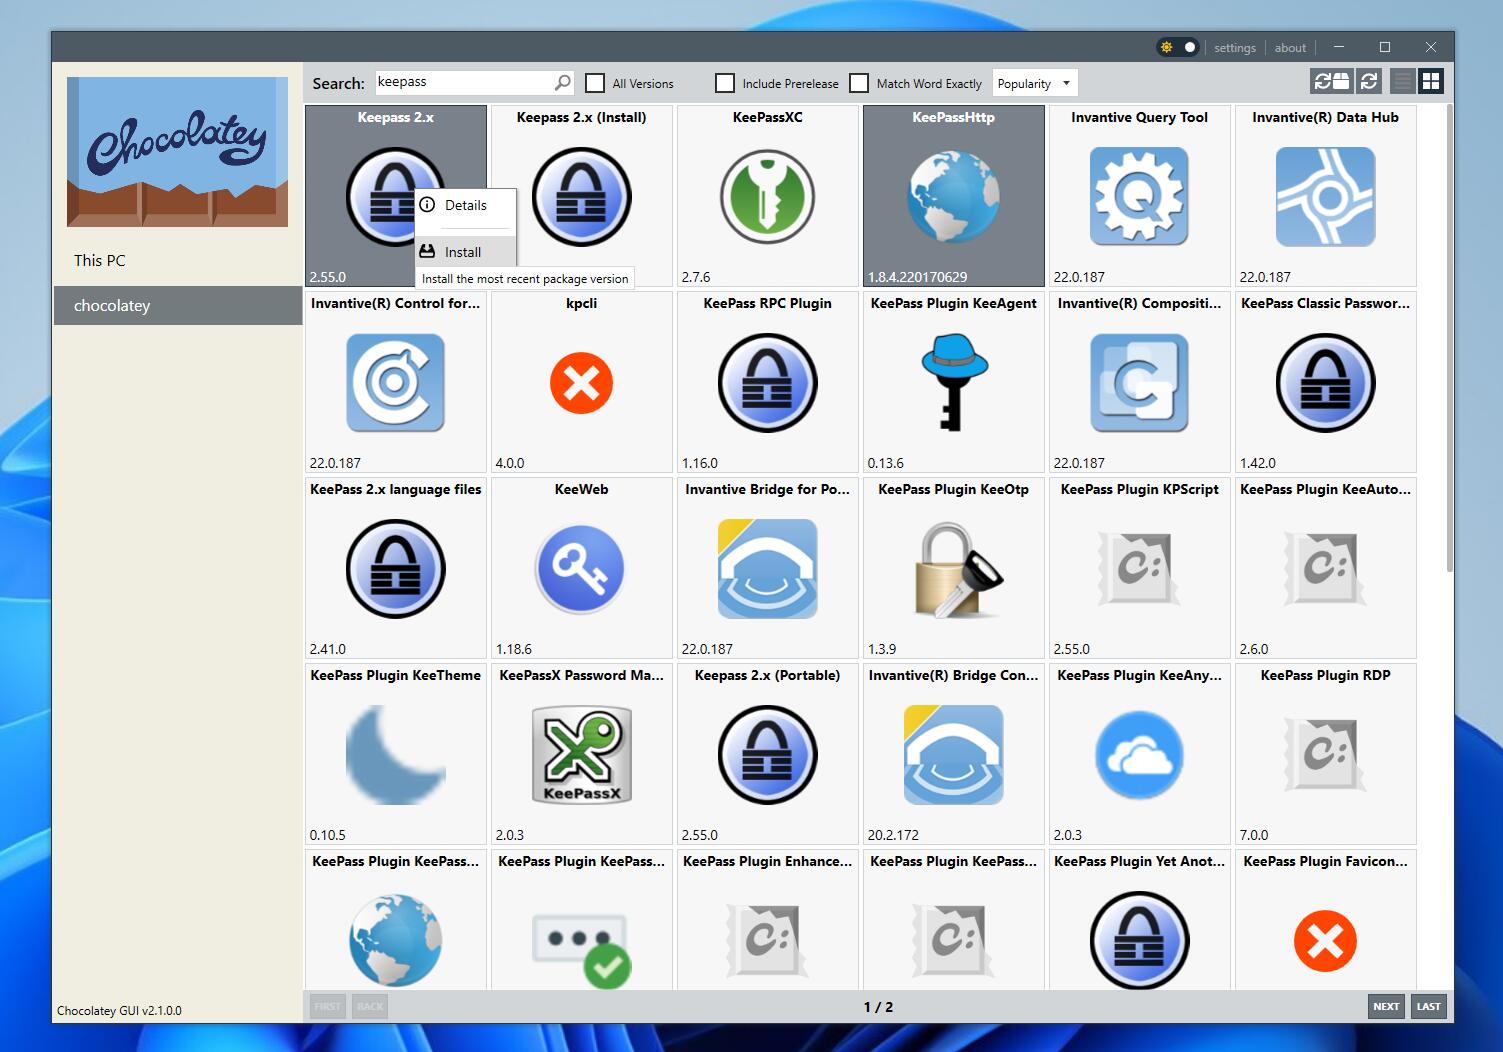
Task: Open the Popularity sort dropdown
Action: pos(1035,83)
